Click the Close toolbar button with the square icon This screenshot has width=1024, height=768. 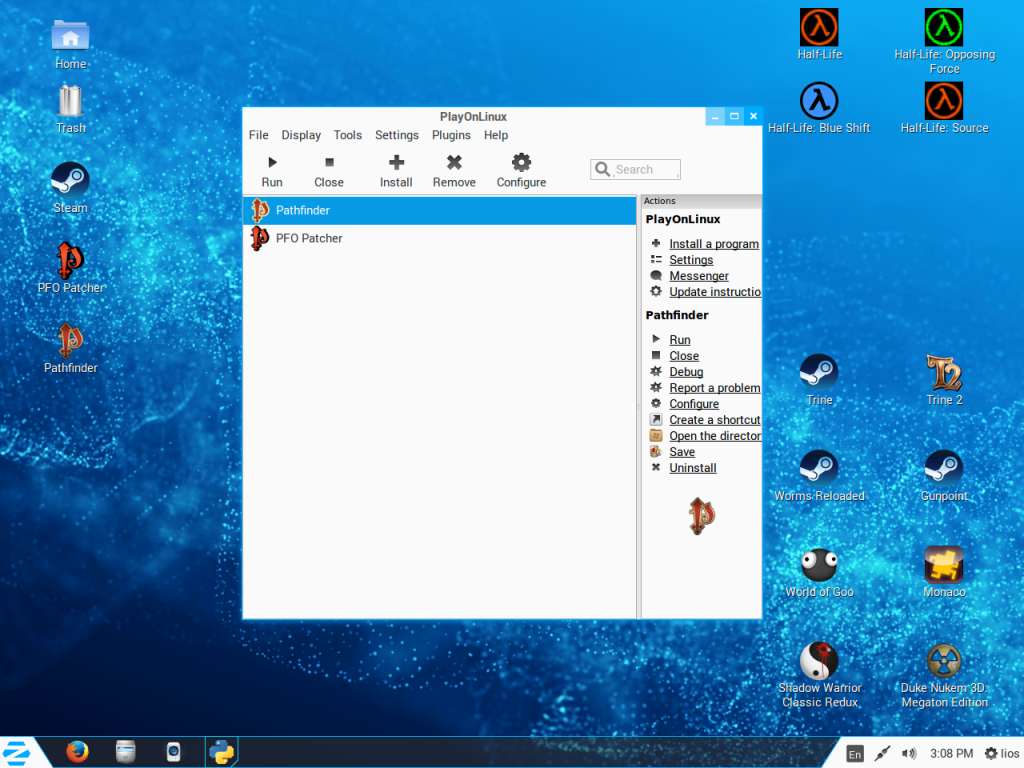(328, 171)
